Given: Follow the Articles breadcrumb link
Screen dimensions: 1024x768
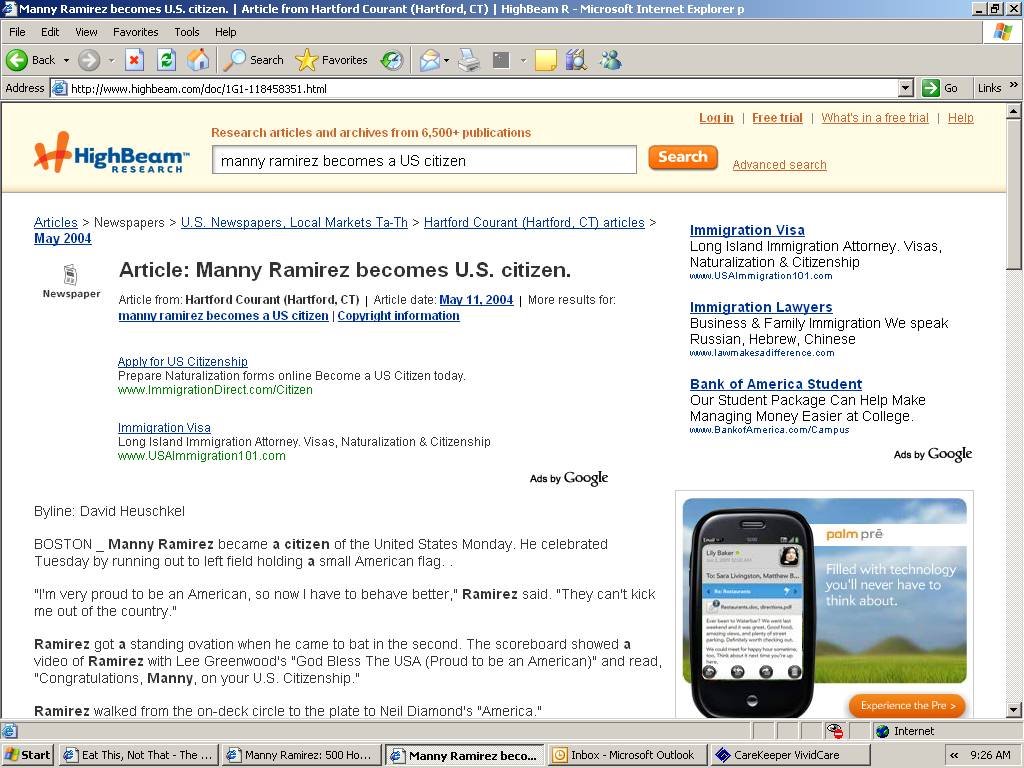Looking at the screenshot, I should (56, 222).
